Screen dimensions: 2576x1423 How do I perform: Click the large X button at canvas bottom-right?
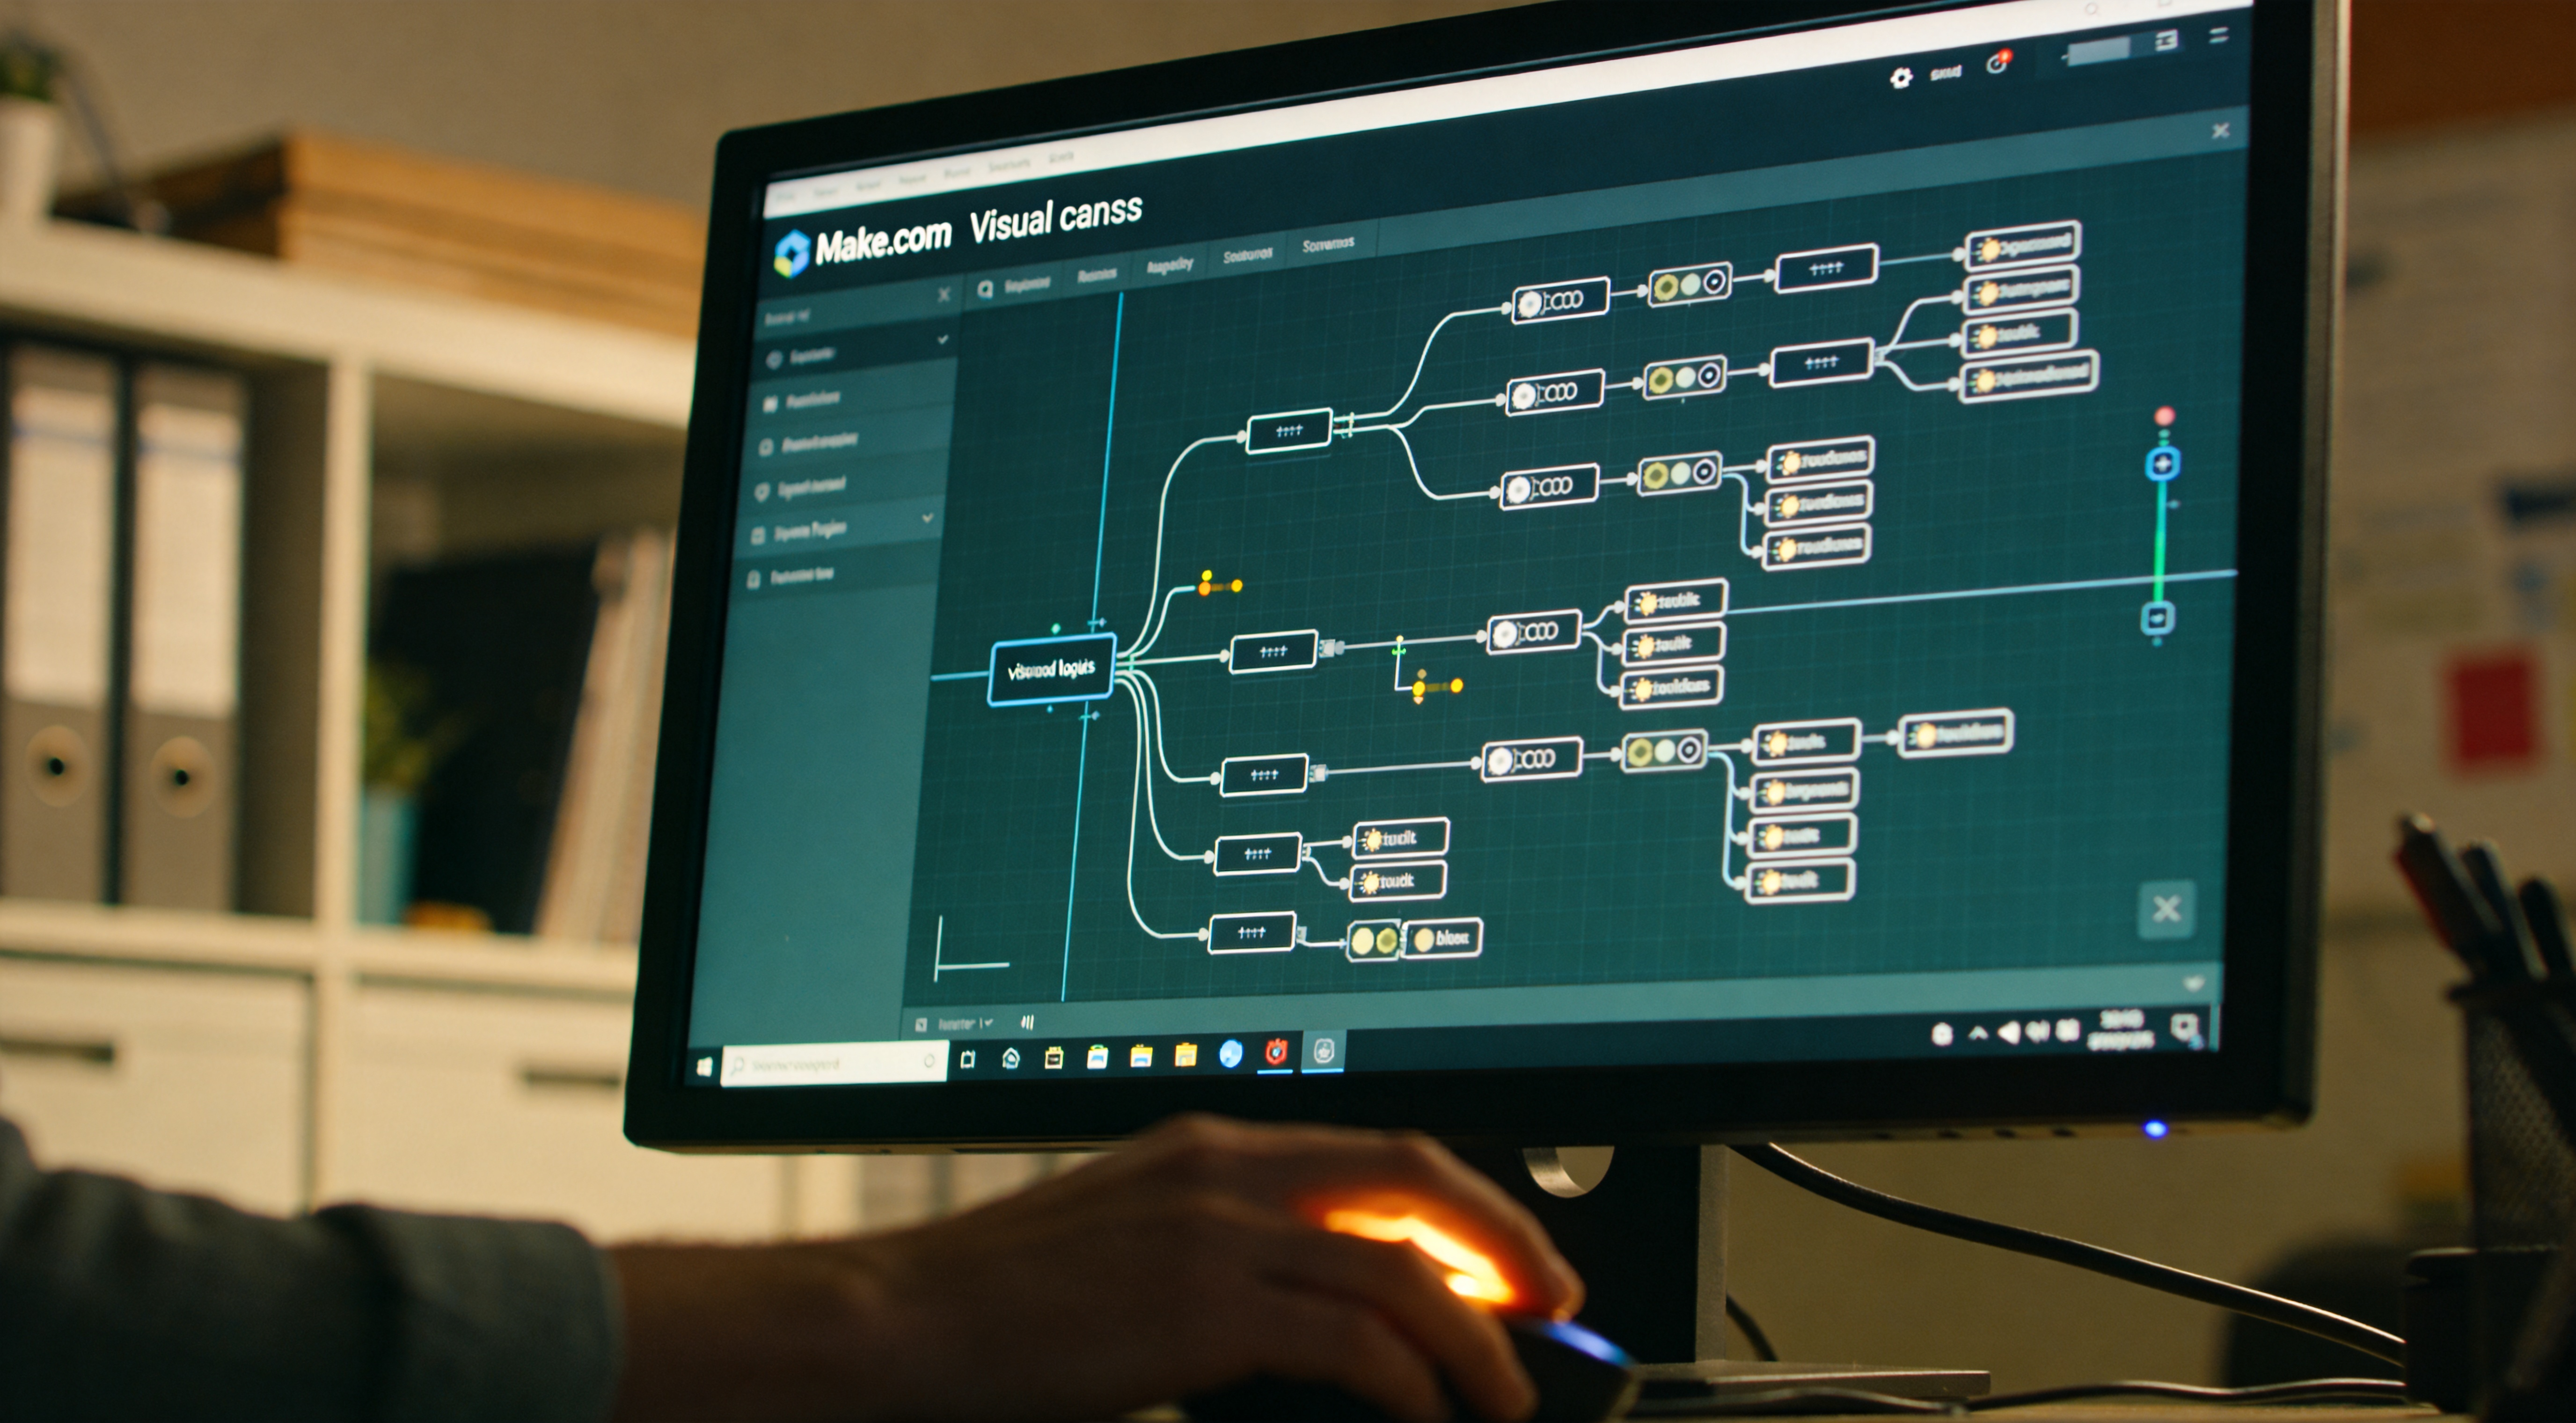[x=2167, y=909]
